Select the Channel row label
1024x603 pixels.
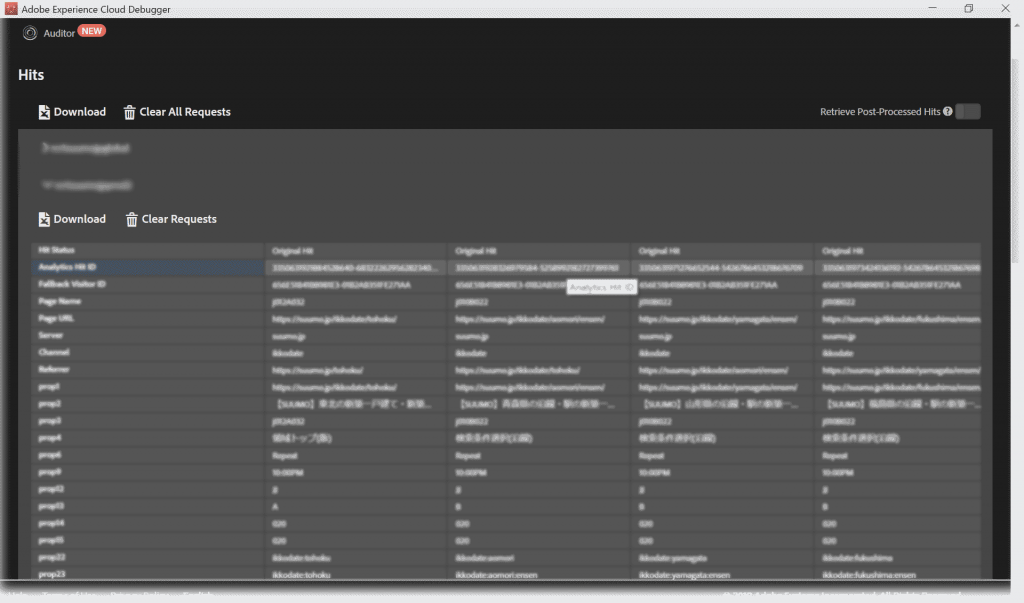coord(54,352)
